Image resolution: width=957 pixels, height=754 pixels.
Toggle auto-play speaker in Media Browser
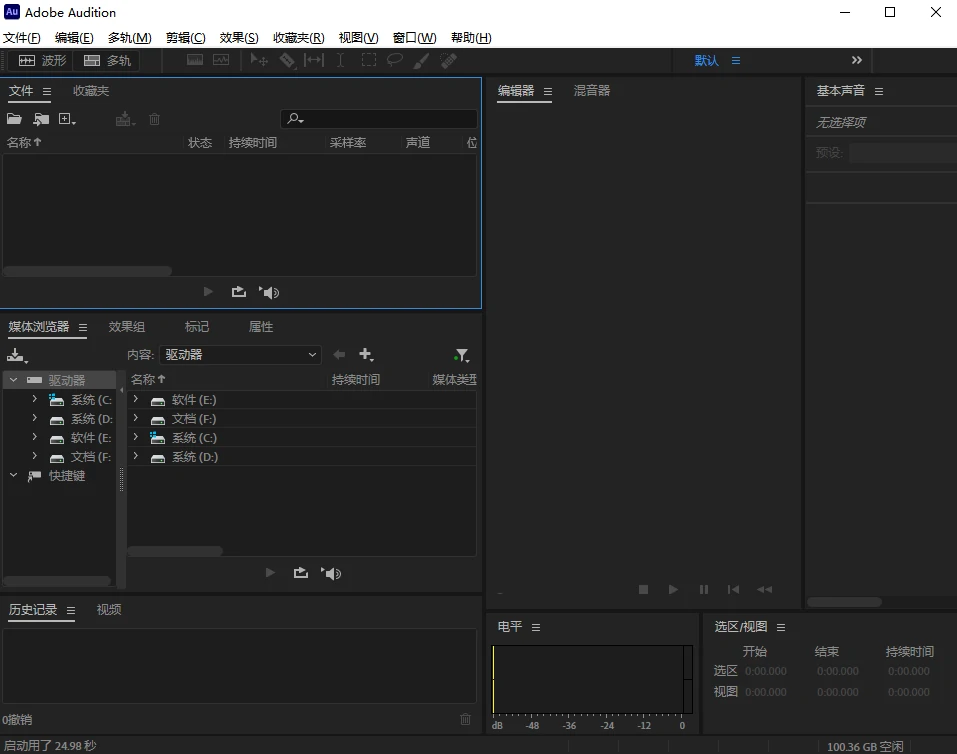[x=331, y=573]
